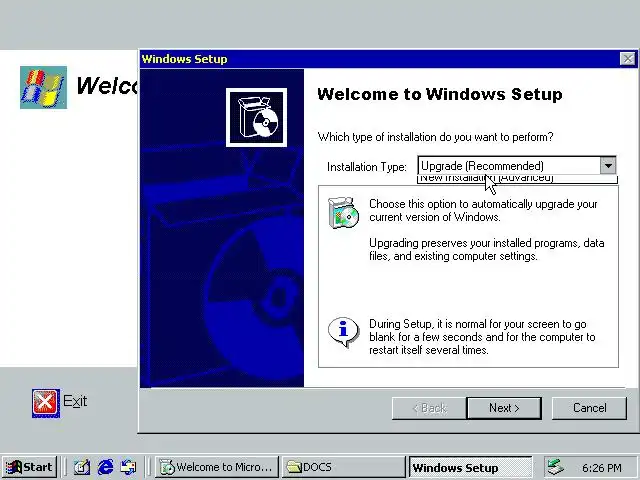640x480 pixels.
Task: Click the red X Exit icon
Action: (46, 403)
